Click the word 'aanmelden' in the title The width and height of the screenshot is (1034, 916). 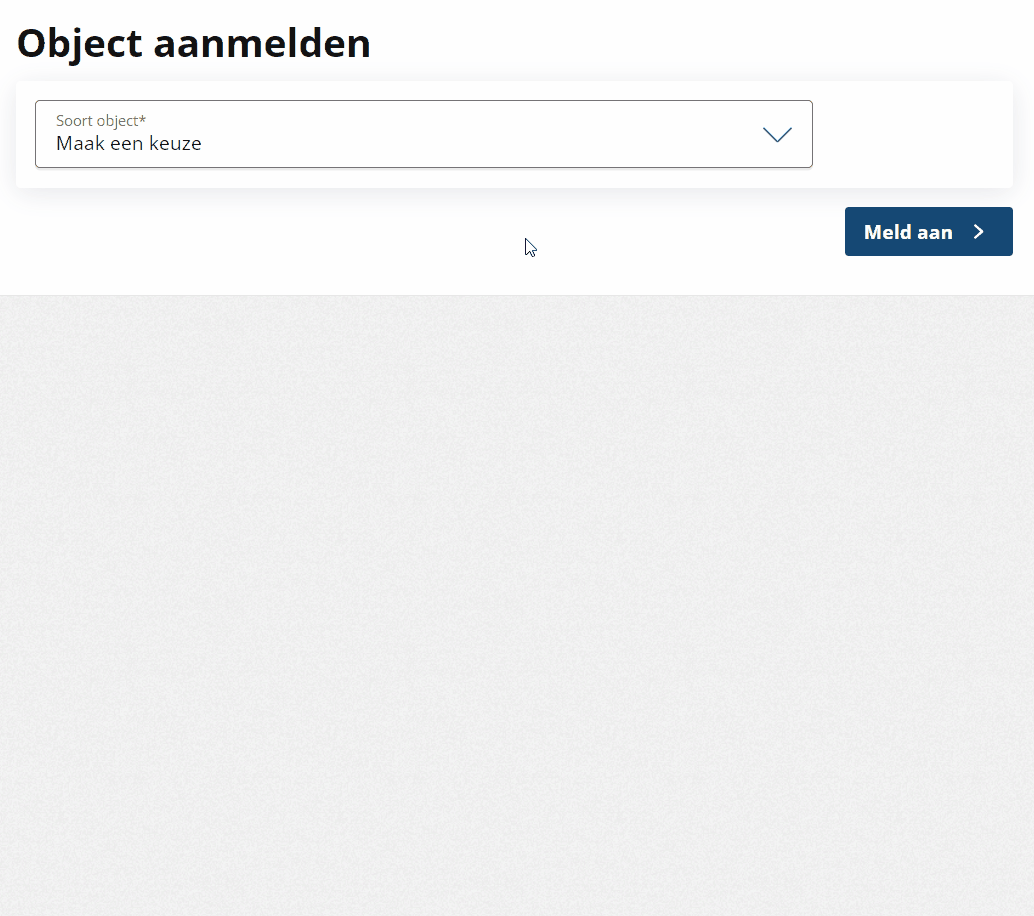262,44
